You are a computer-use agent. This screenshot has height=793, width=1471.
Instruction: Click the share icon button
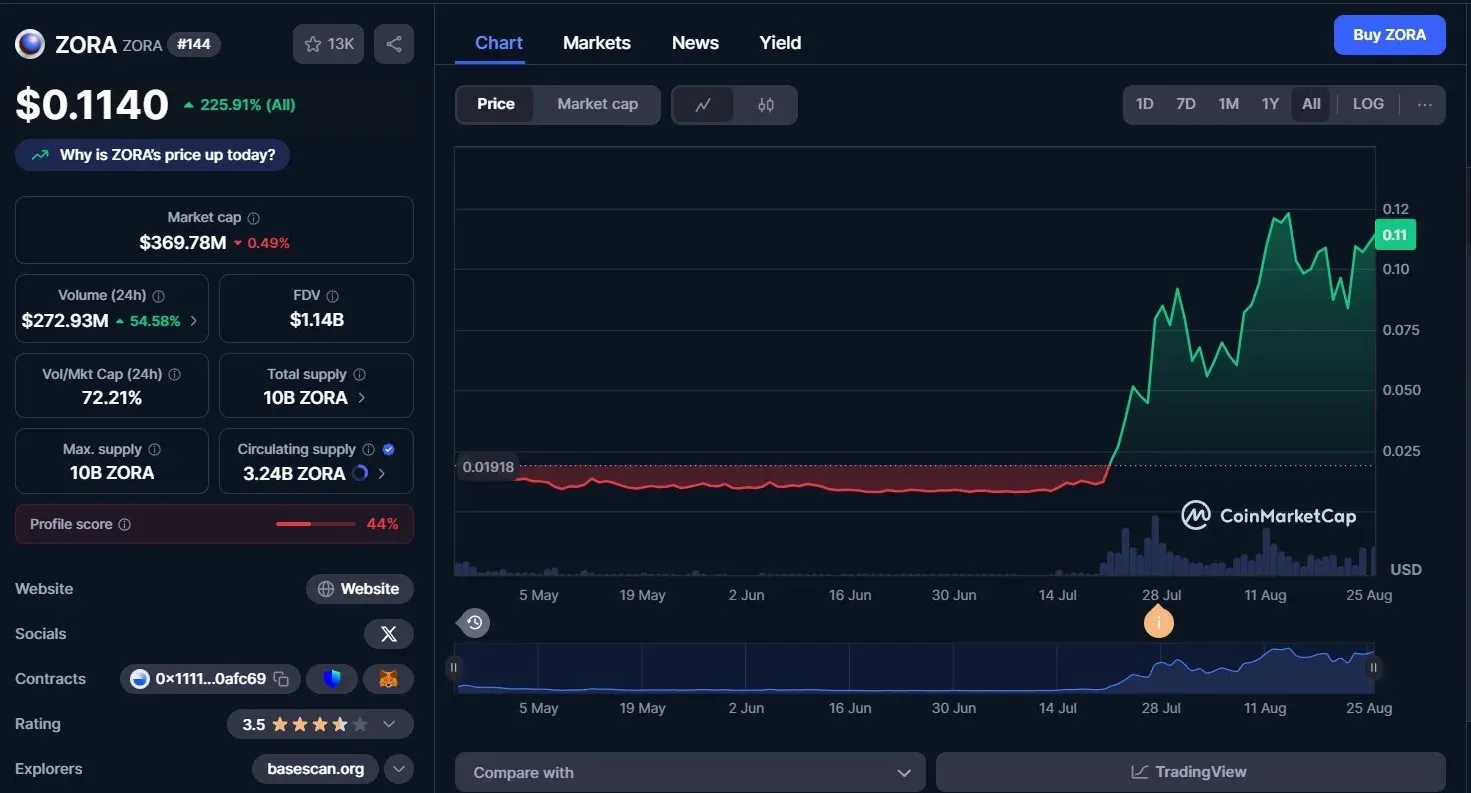394,44
